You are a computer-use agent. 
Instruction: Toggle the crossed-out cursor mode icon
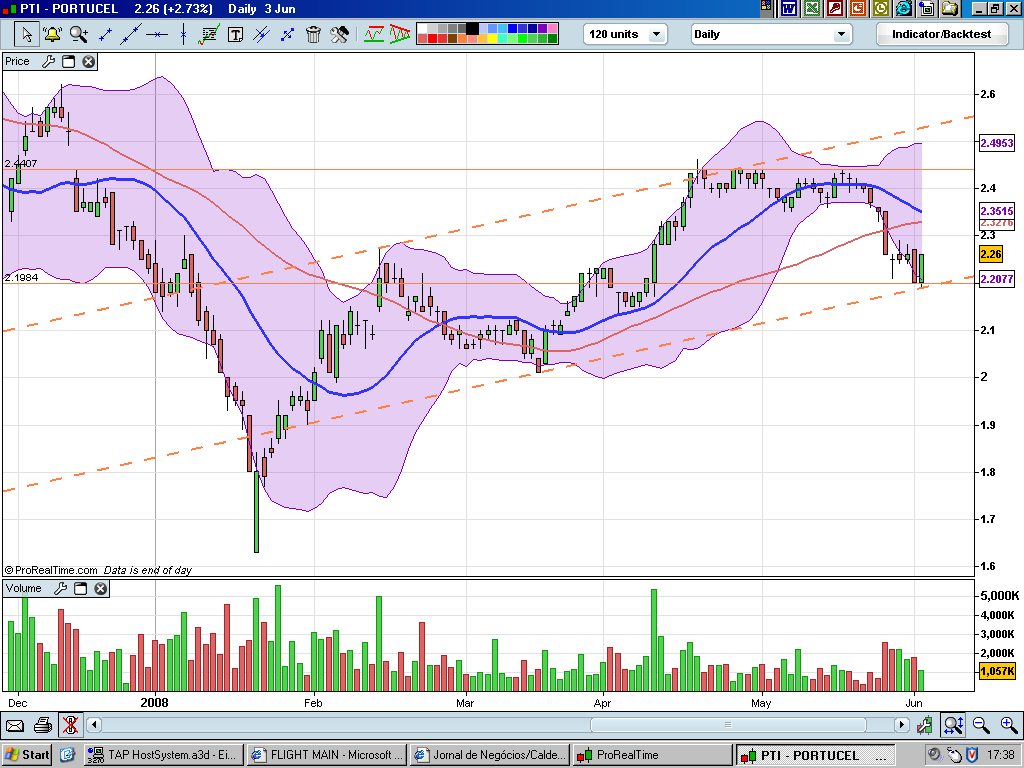(70, 725)
